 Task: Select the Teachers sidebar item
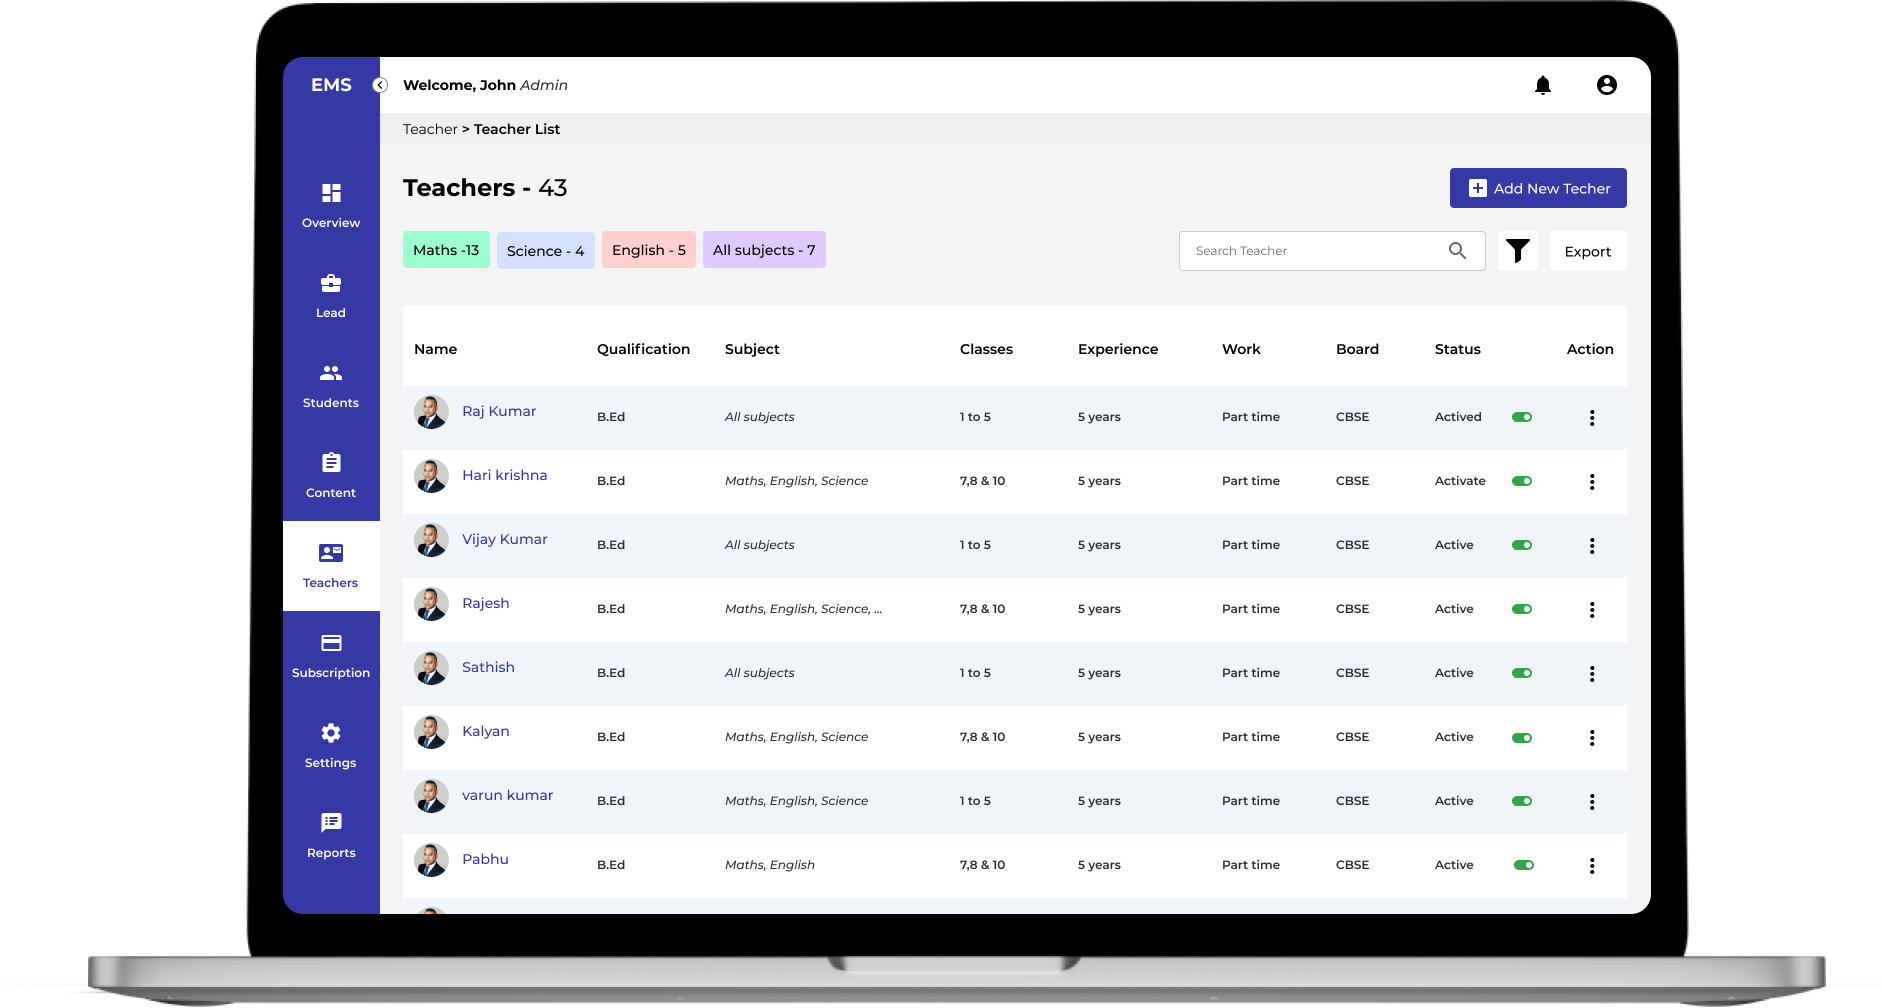point(331,566)
